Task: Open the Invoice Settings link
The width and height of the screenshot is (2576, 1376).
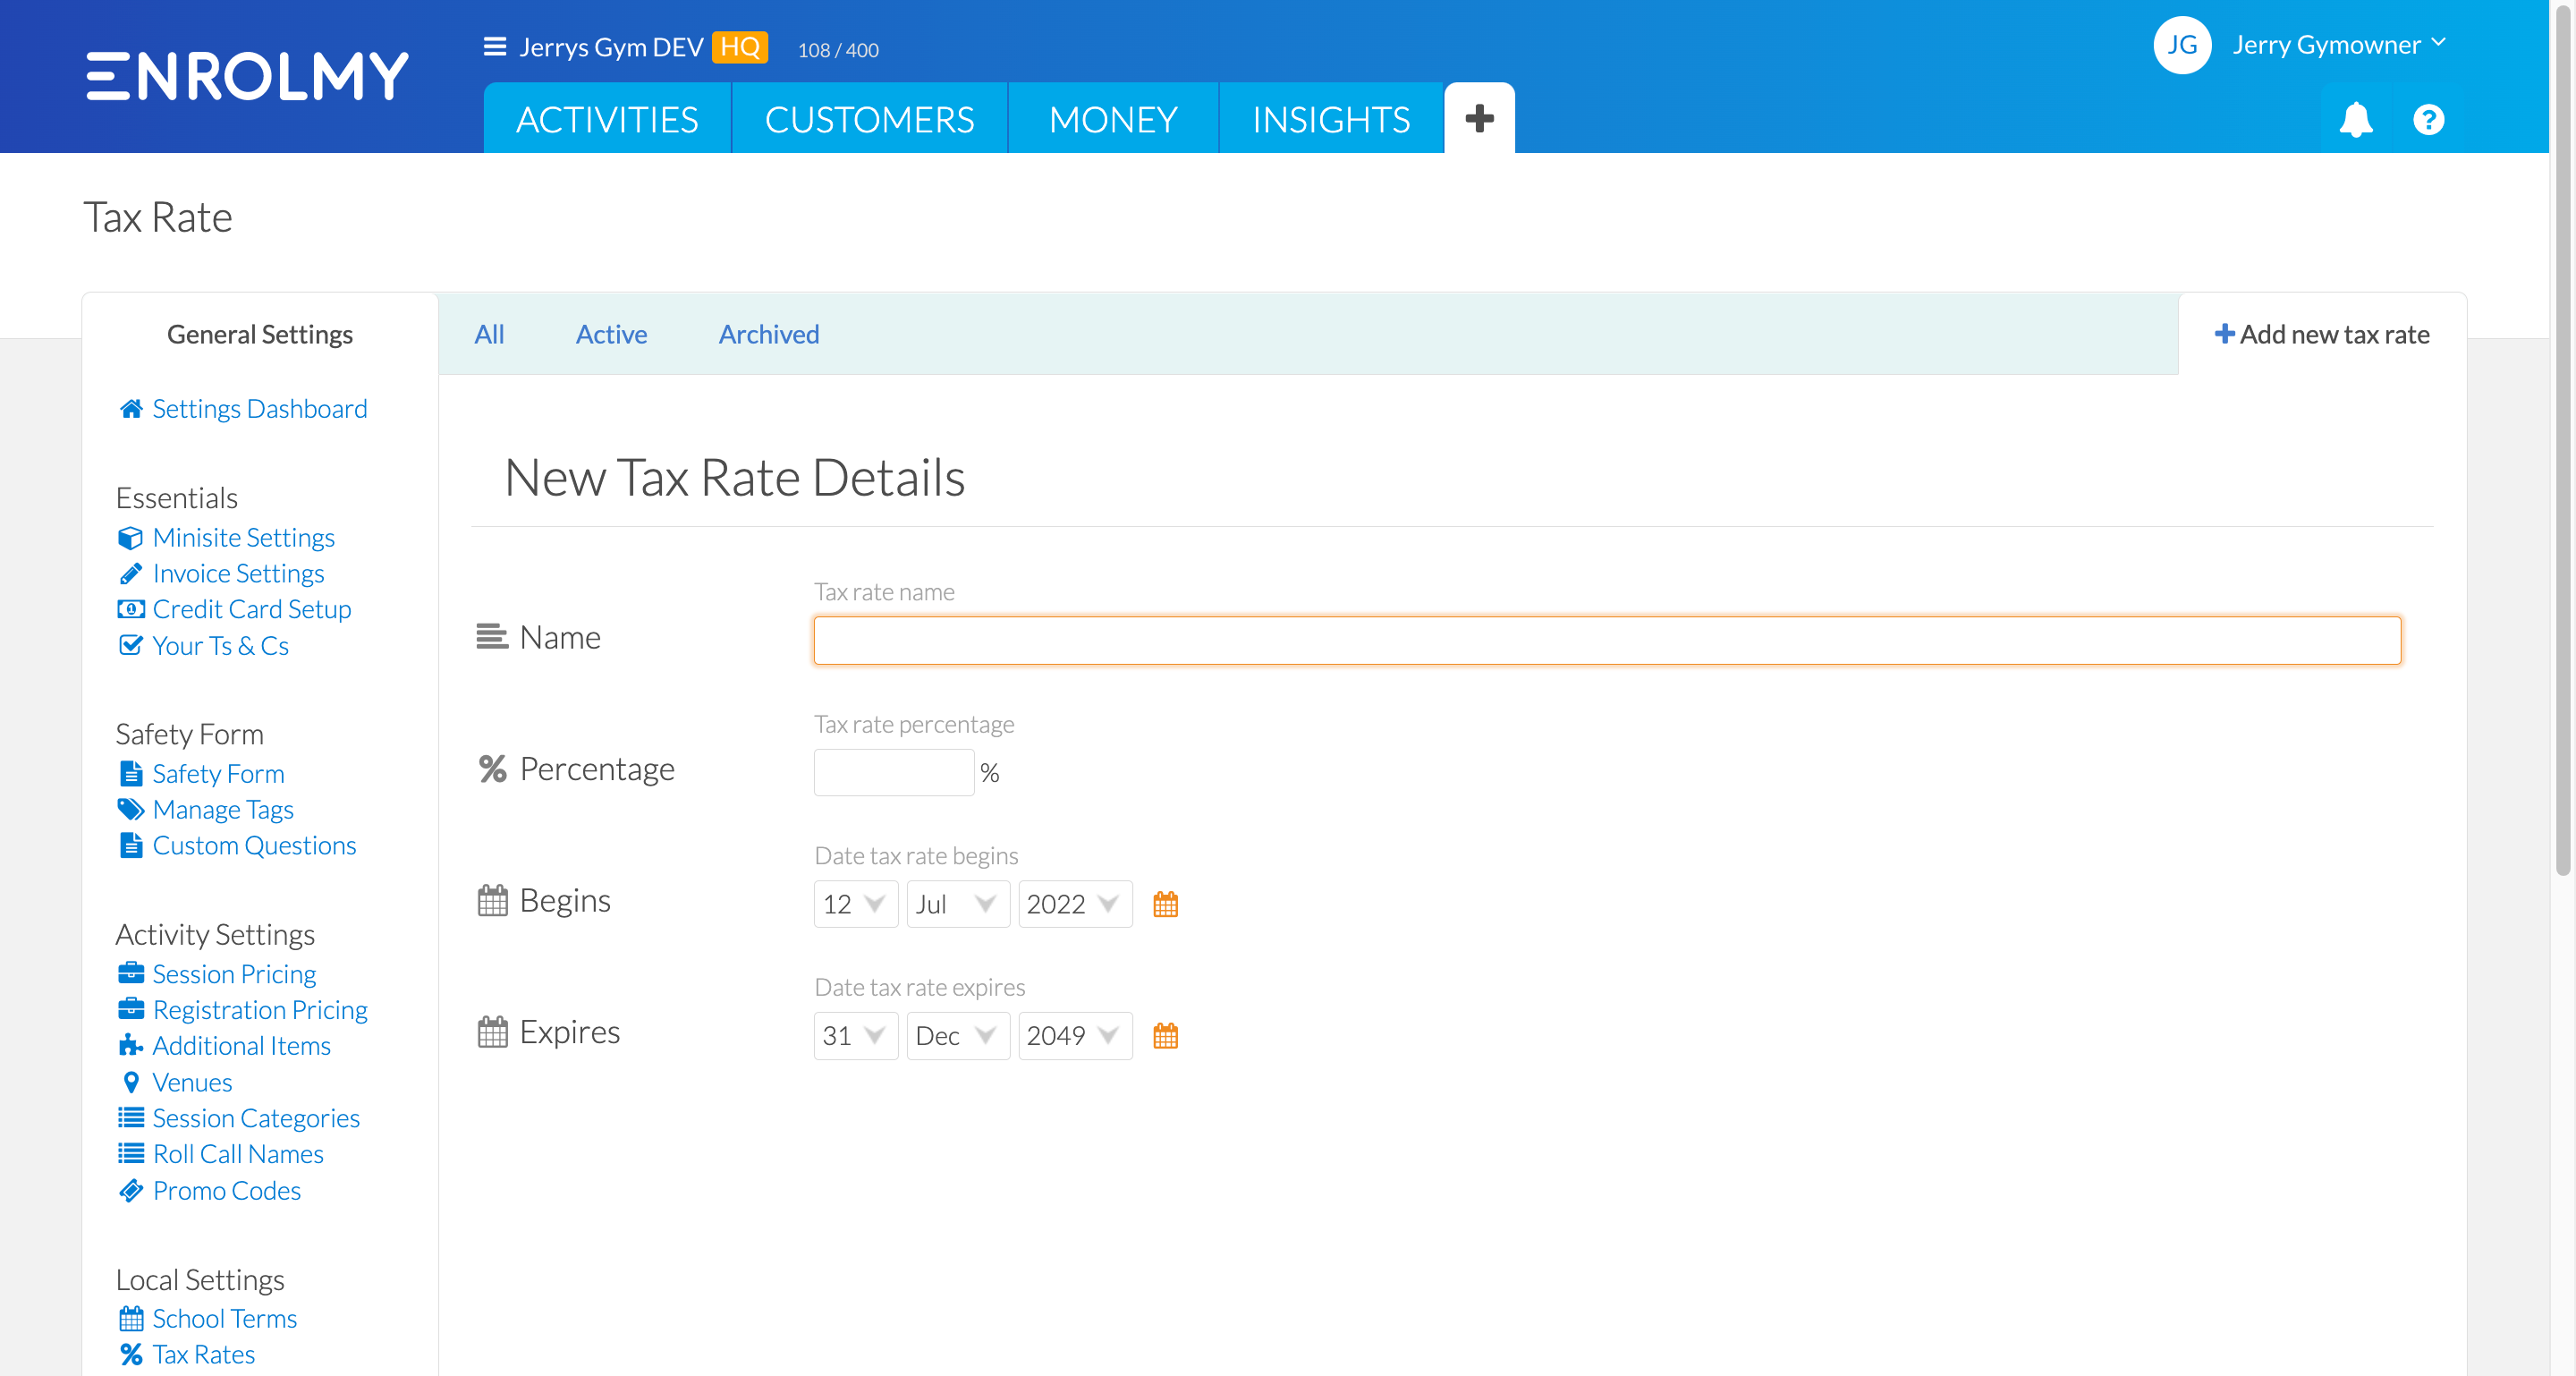Action: click(238, 574)
